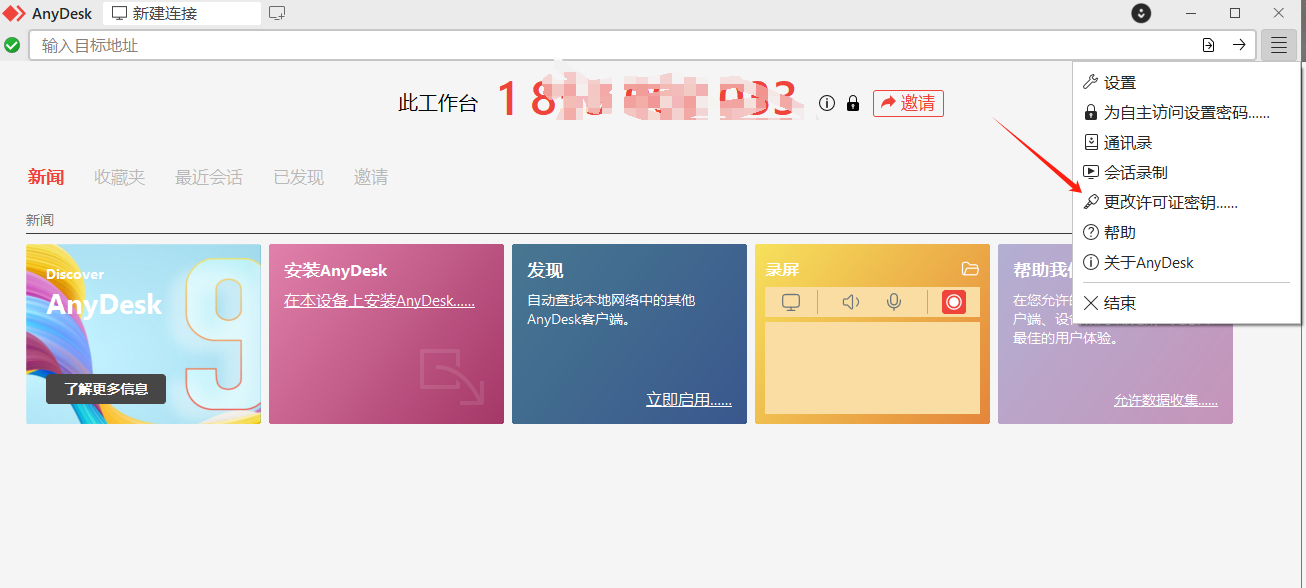Image resolution: width=1306 pixels, height=588 pixels.
Task: Switch to the 收藏夹 tab
Action: tap(120, 177)
